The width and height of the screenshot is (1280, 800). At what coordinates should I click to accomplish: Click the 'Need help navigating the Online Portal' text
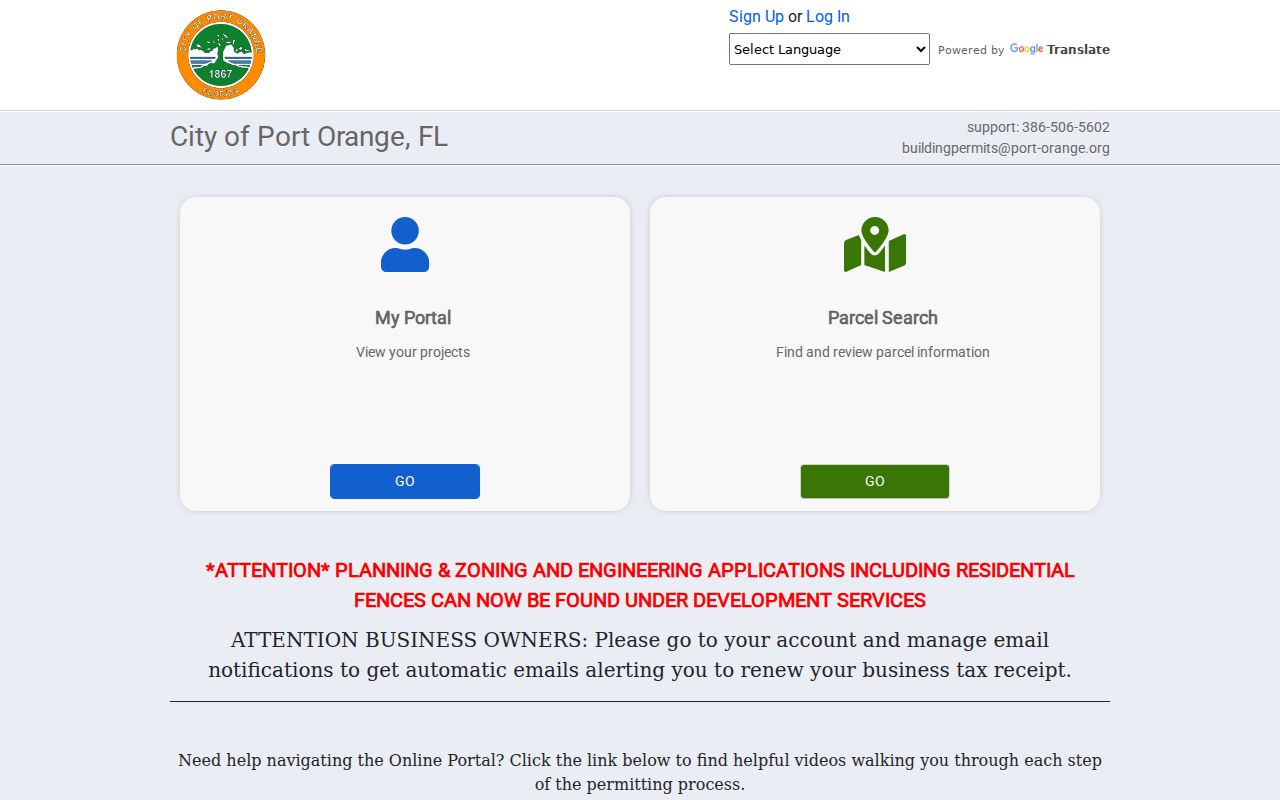point(640,772)
